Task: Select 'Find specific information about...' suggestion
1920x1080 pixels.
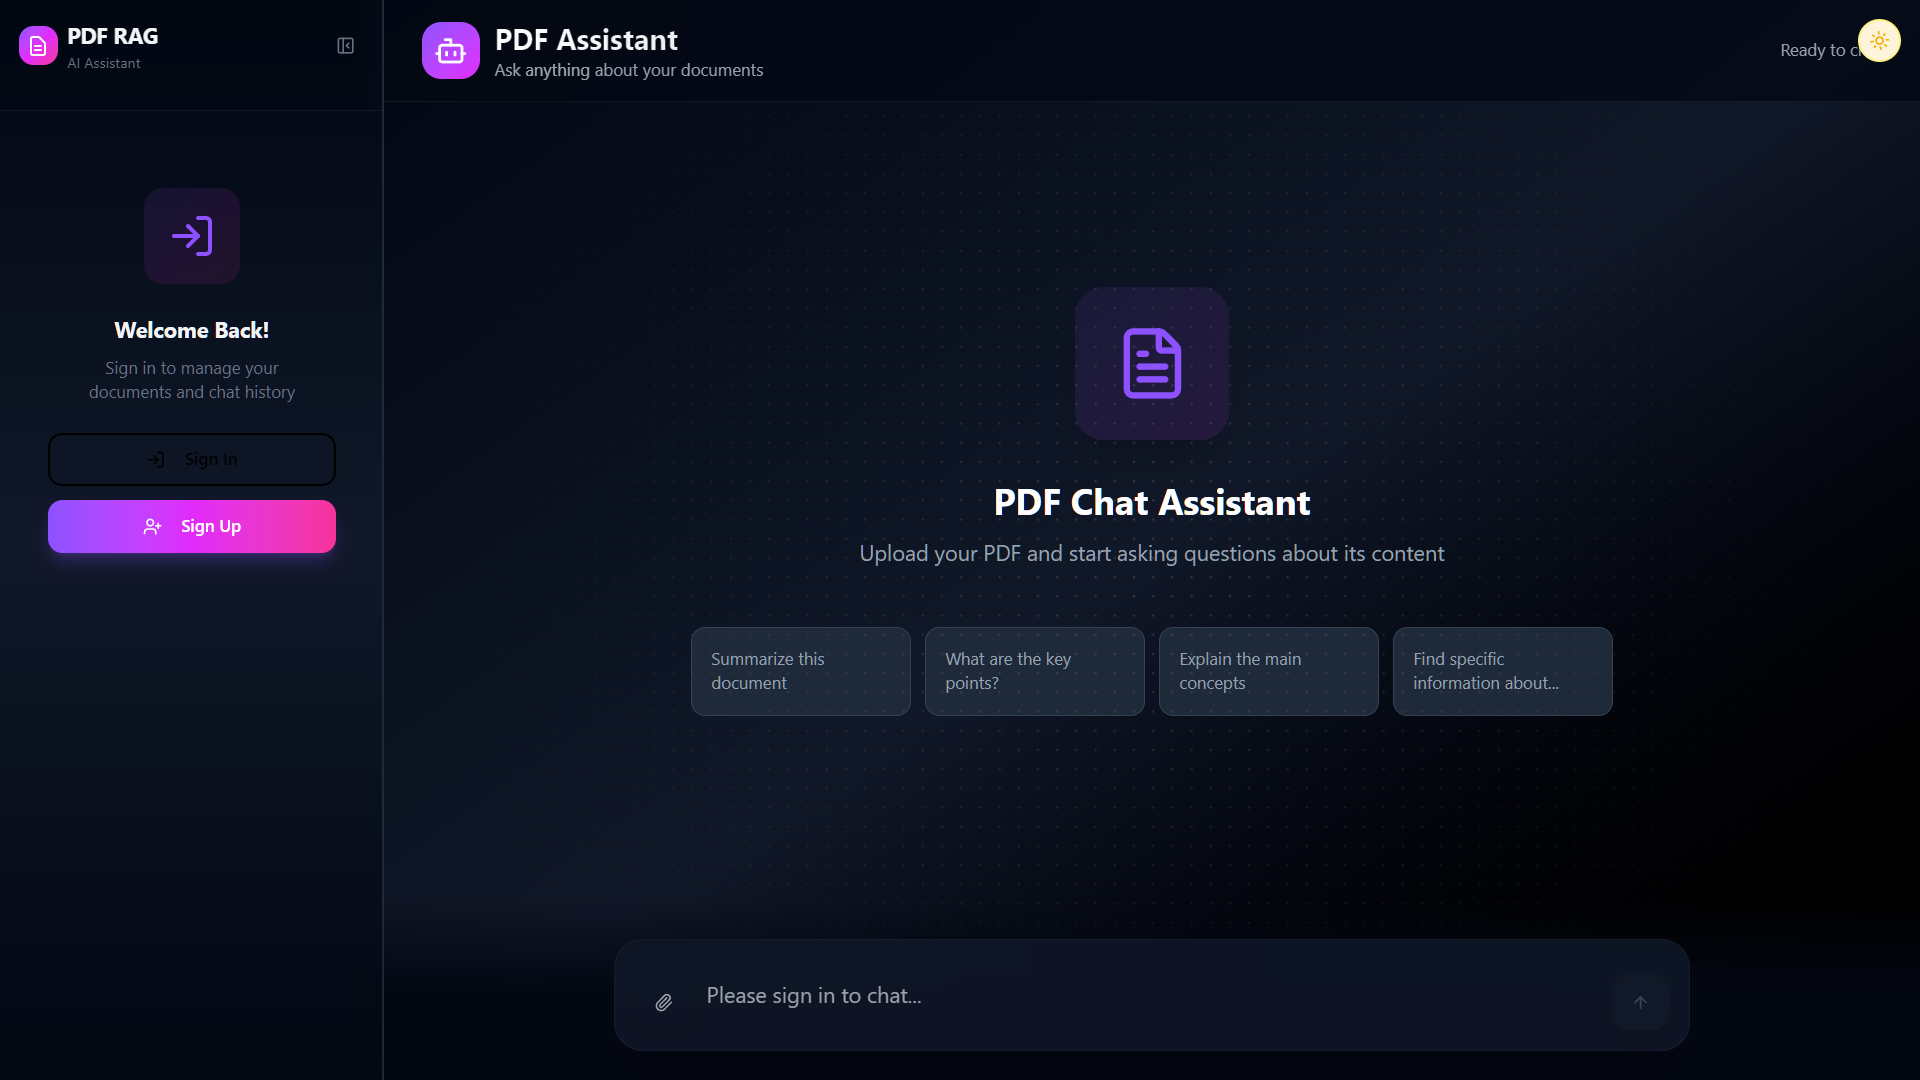Action: (1502, 671)
